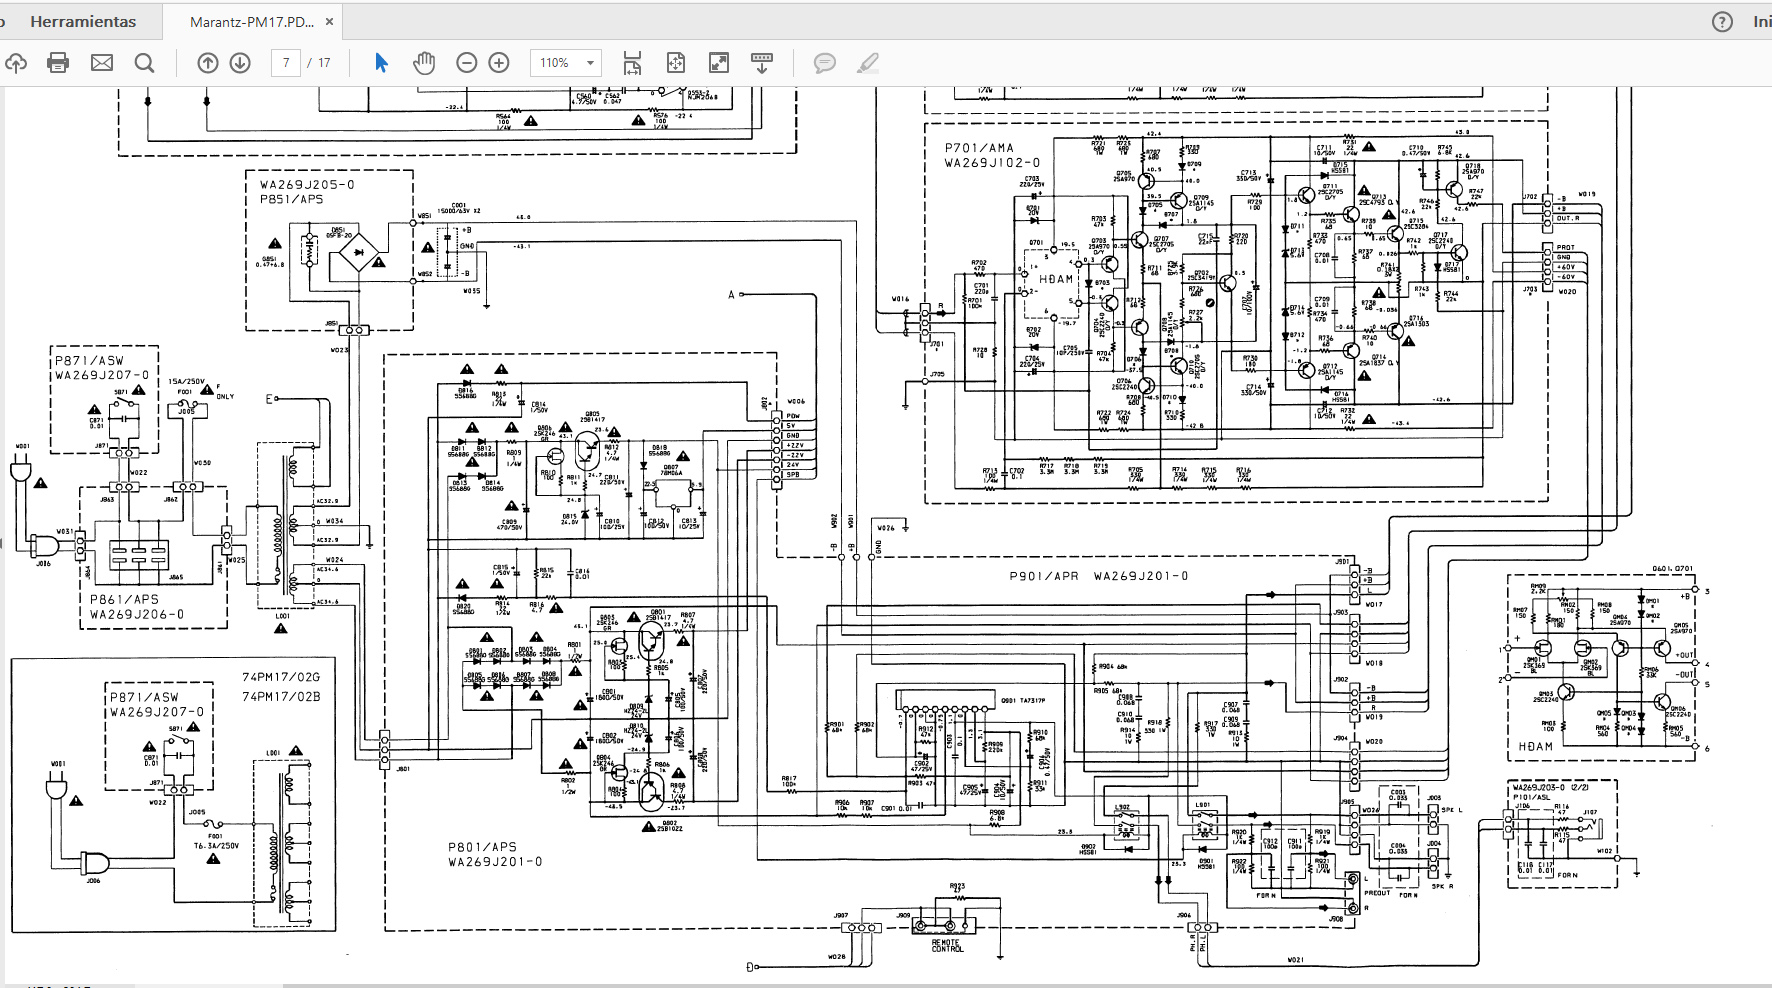Click the 'REMOTE CONTROL' jack label
Screen dimensions: 1772x988
(x=946, y=945)
